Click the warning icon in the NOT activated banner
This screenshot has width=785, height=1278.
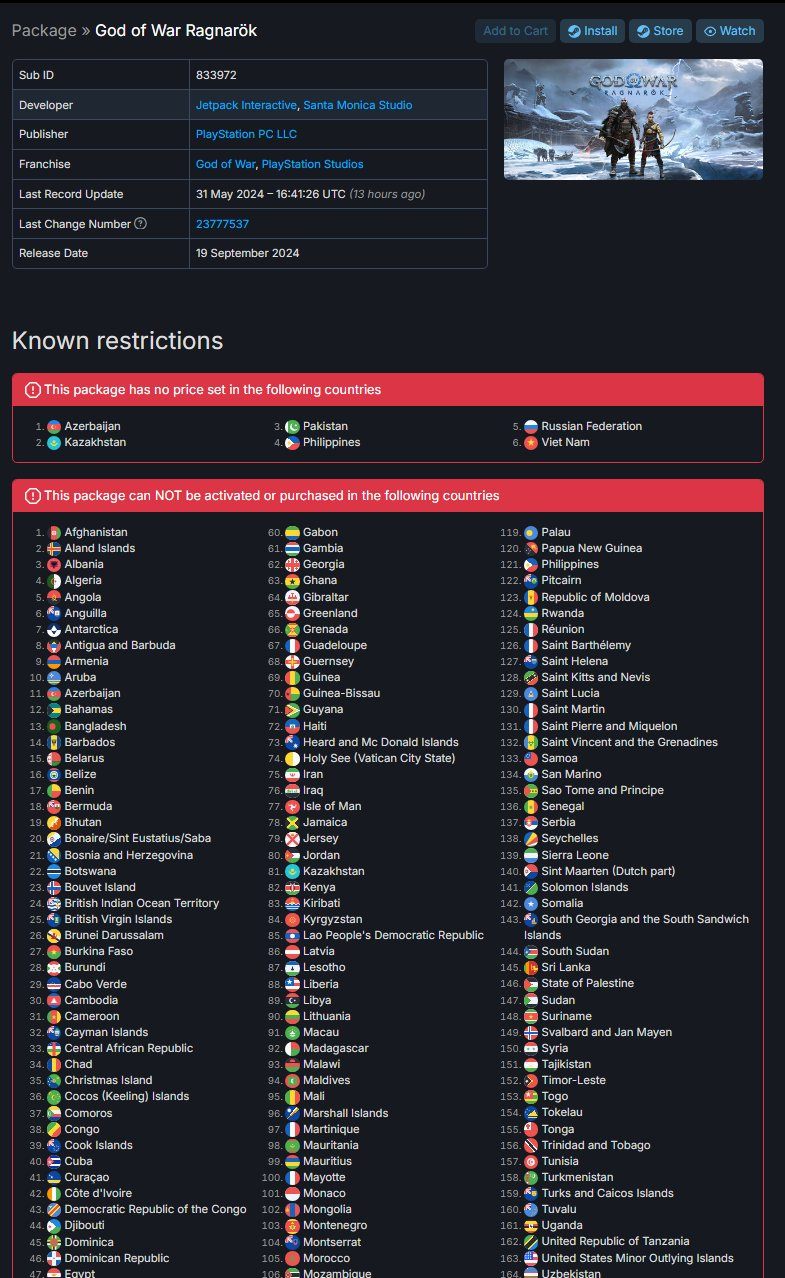pos(33,496)
